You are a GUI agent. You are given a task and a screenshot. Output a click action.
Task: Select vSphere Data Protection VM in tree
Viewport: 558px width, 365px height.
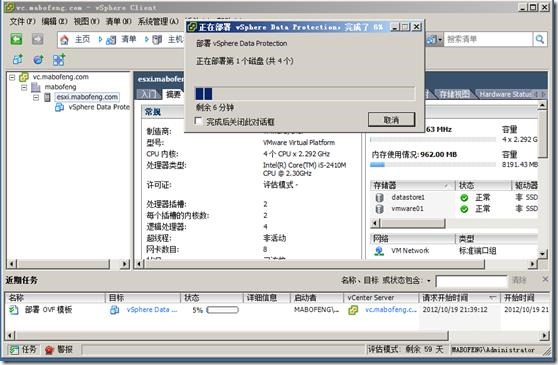click(x=99, y=107)
